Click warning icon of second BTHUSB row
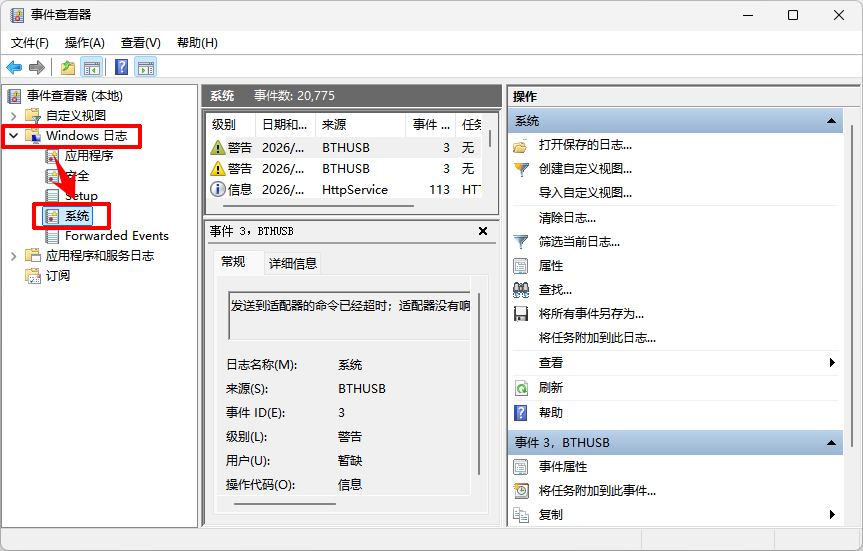 [218, 168]
